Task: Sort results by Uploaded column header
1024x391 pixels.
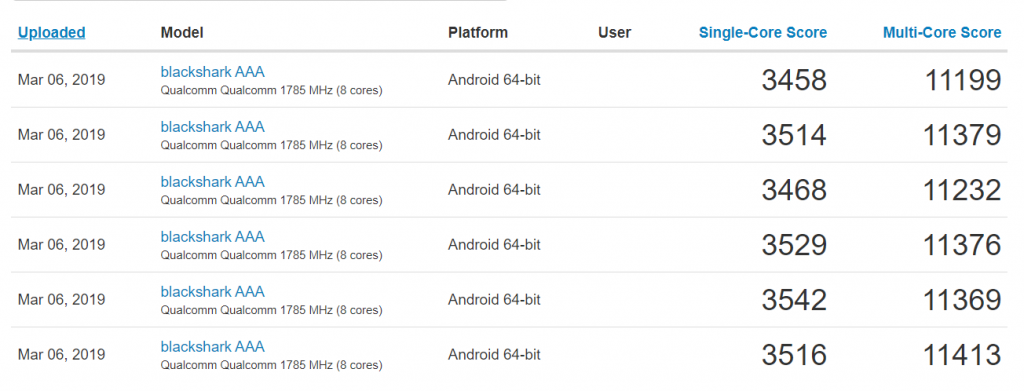Action: (x=52, y=33)
